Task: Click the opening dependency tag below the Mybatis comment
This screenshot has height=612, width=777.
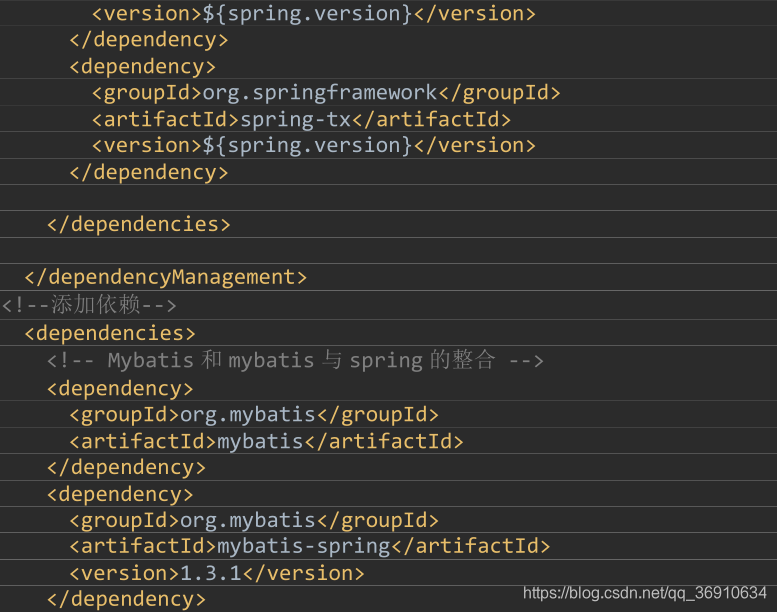Action: pyautogui.click(x=120, y=389)
